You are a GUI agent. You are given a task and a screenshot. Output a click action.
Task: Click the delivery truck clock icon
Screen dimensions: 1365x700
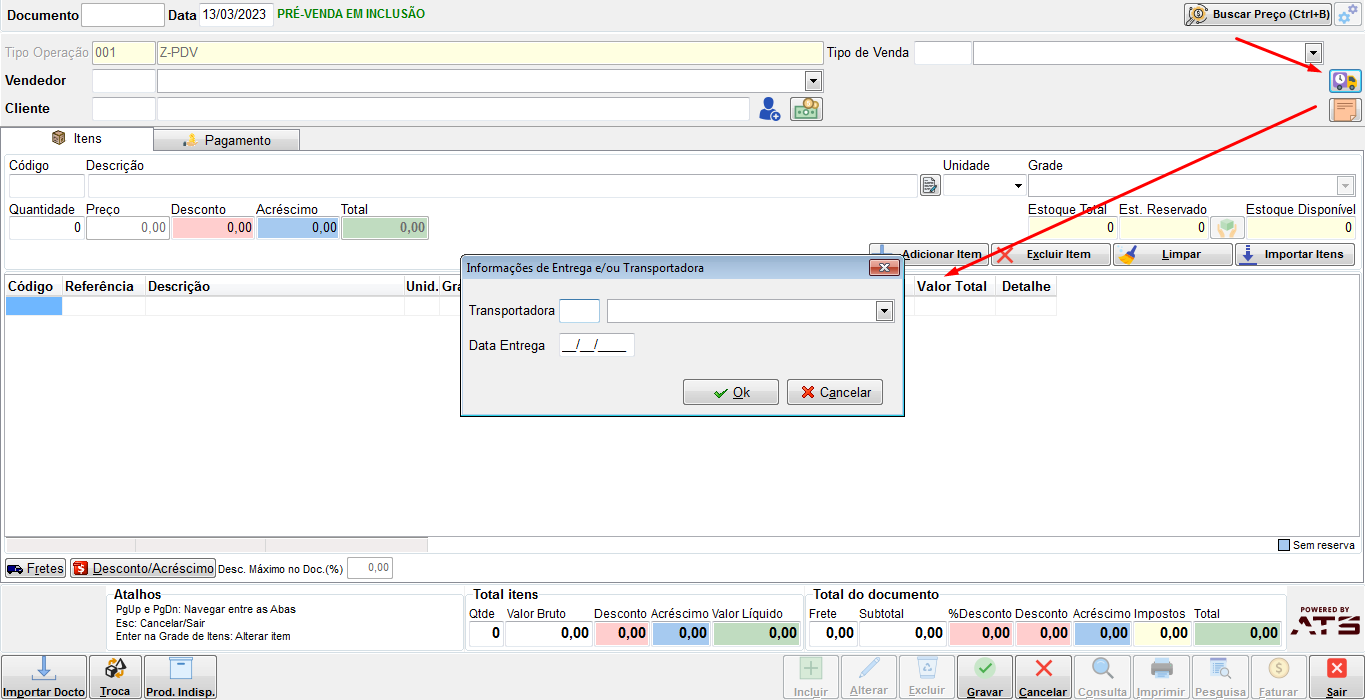tap(1345, 81)
